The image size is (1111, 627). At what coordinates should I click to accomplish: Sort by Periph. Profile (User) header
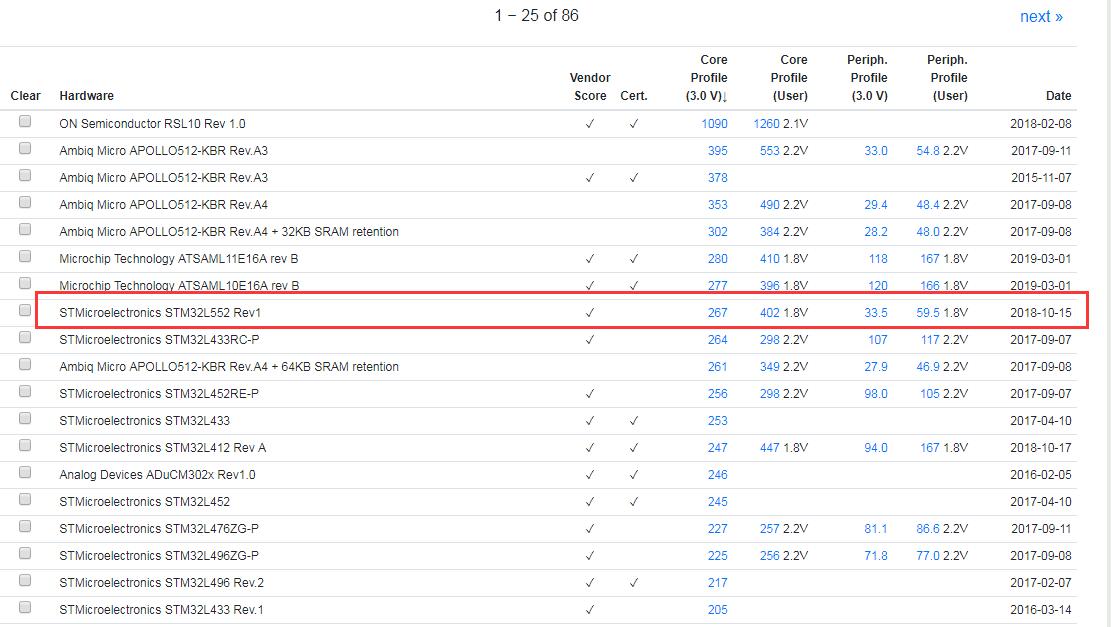point(948,78)
